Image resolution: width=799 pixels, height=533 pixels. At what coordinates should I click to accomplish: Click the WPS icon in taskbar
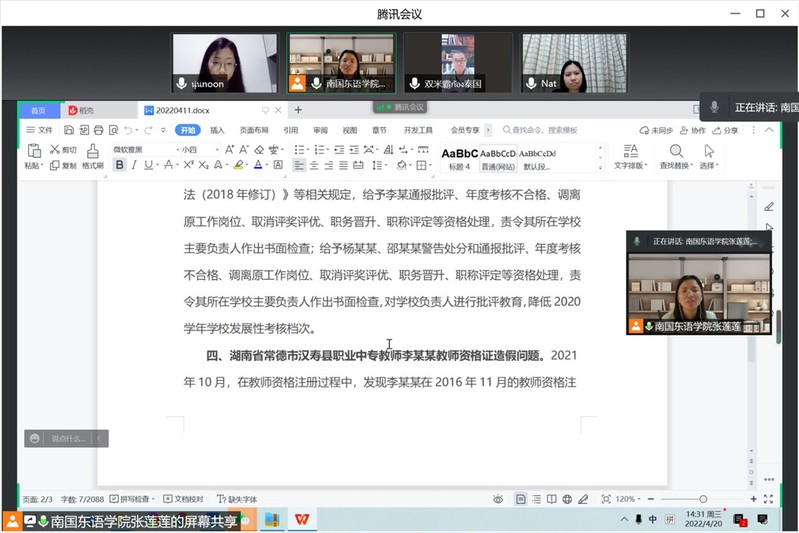301,520
